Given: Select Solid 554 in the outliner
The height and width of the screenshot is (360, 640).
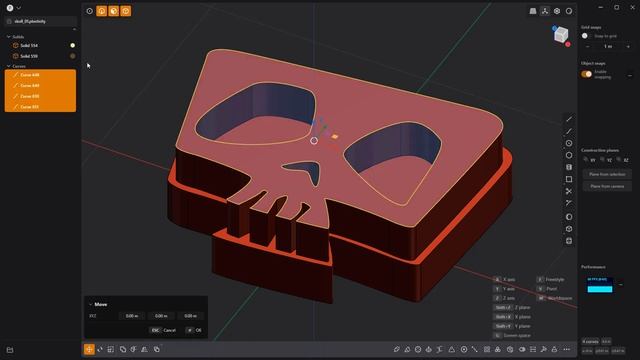Looking at the screenshot, I should [40, 45].
